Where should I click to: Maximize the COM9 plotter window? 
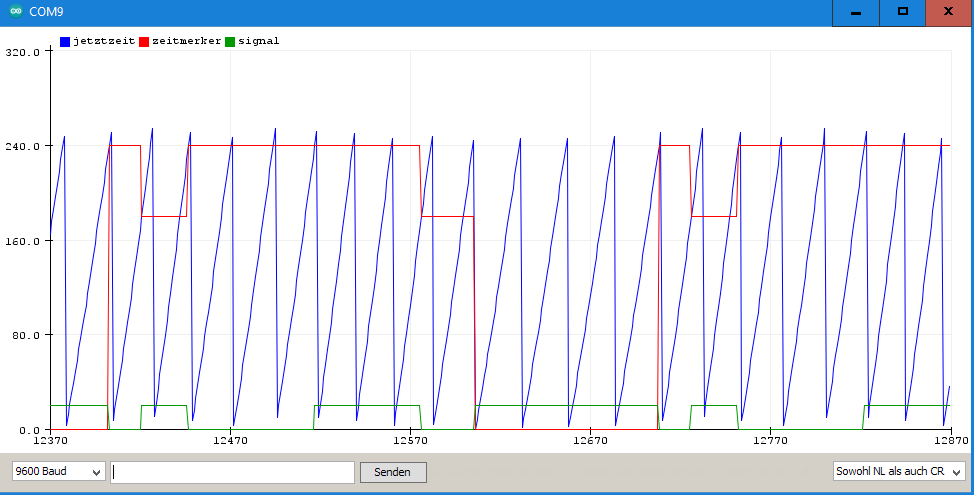(903, 12)
